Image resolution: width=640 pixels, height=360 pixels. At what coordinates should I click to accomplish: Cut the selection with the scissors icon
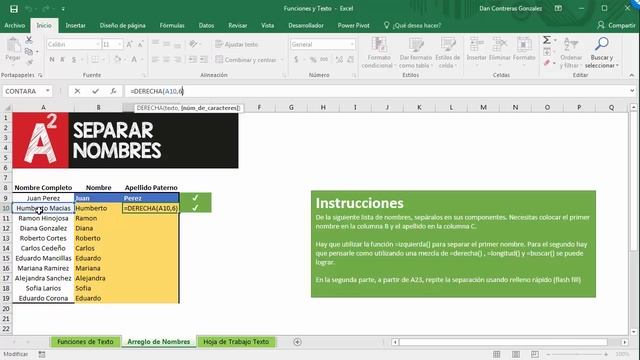tap(29, 40)
